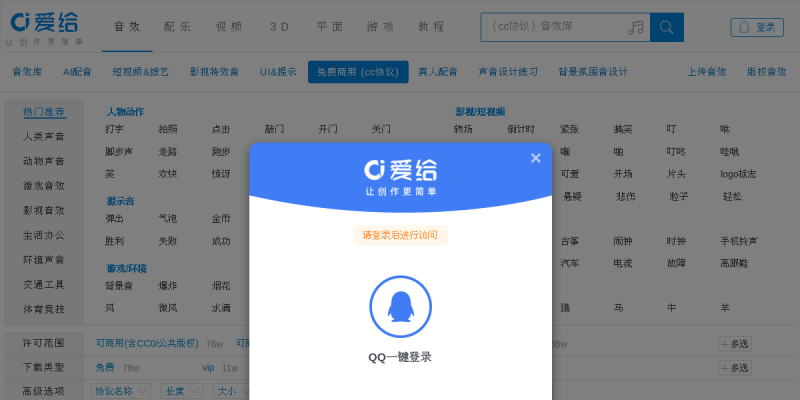Click the 拍照 sound tag
Image resolution: width=800 pixels, height=400 pixels.
tap(168, 129)
